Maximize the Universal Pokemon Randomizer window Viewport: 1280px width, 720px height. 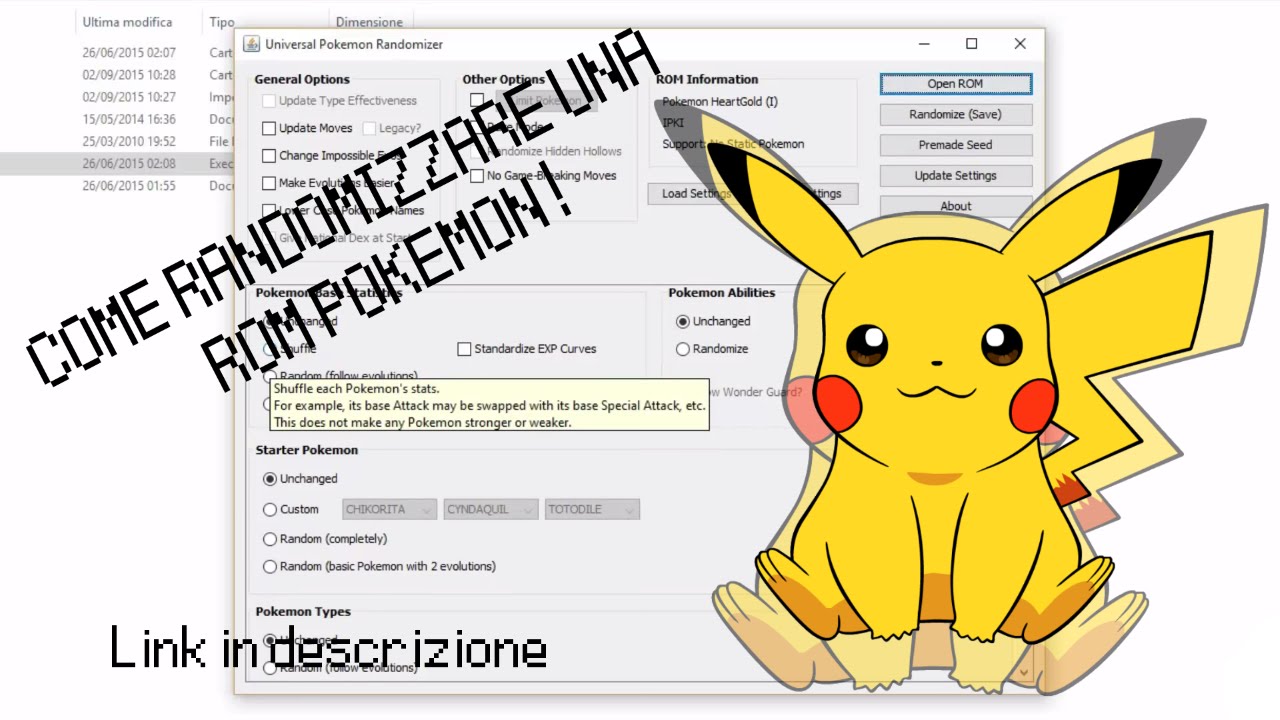click(x=971, y=44)
